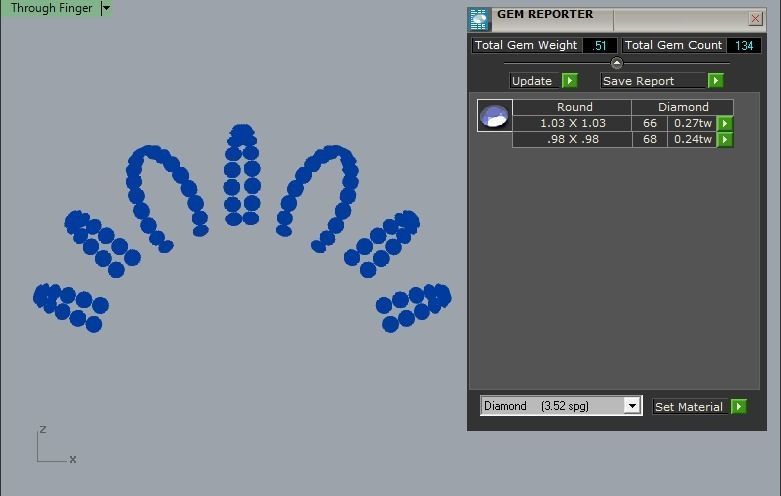Close the Gem Reporter panel
Image resolution: width=781 pixels, height=496 pixels.
coord(755,18)
